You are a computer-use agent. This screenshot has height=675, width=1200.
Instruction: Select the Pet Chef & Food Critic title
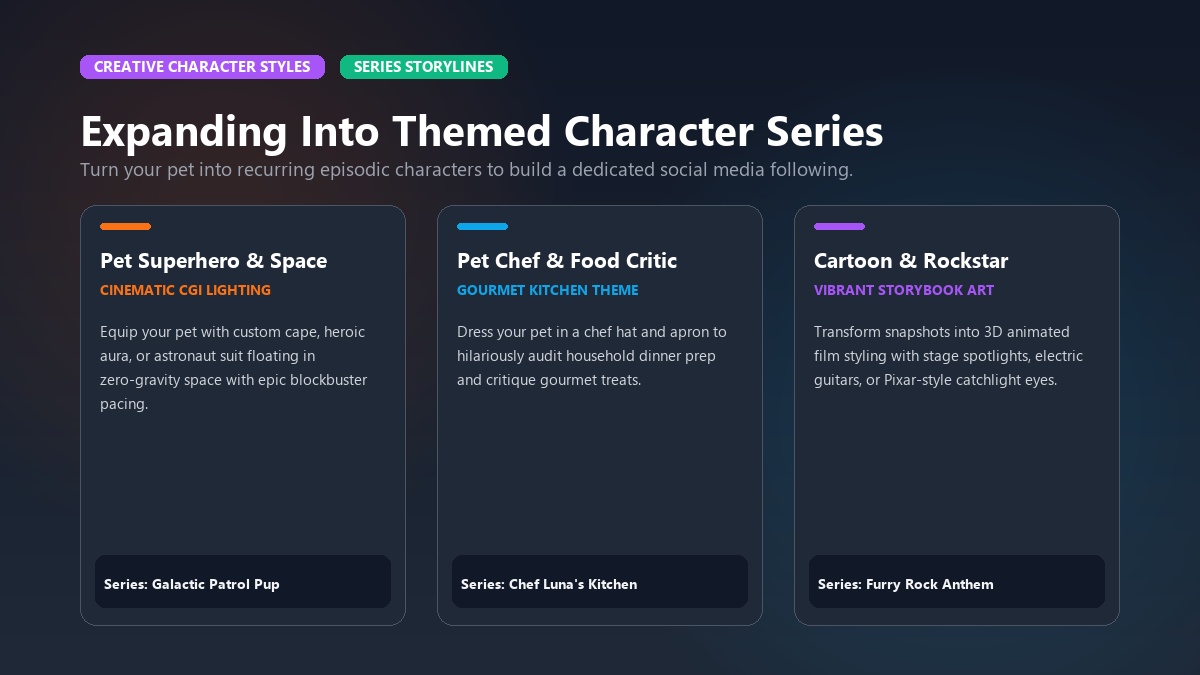coord(567,261)
